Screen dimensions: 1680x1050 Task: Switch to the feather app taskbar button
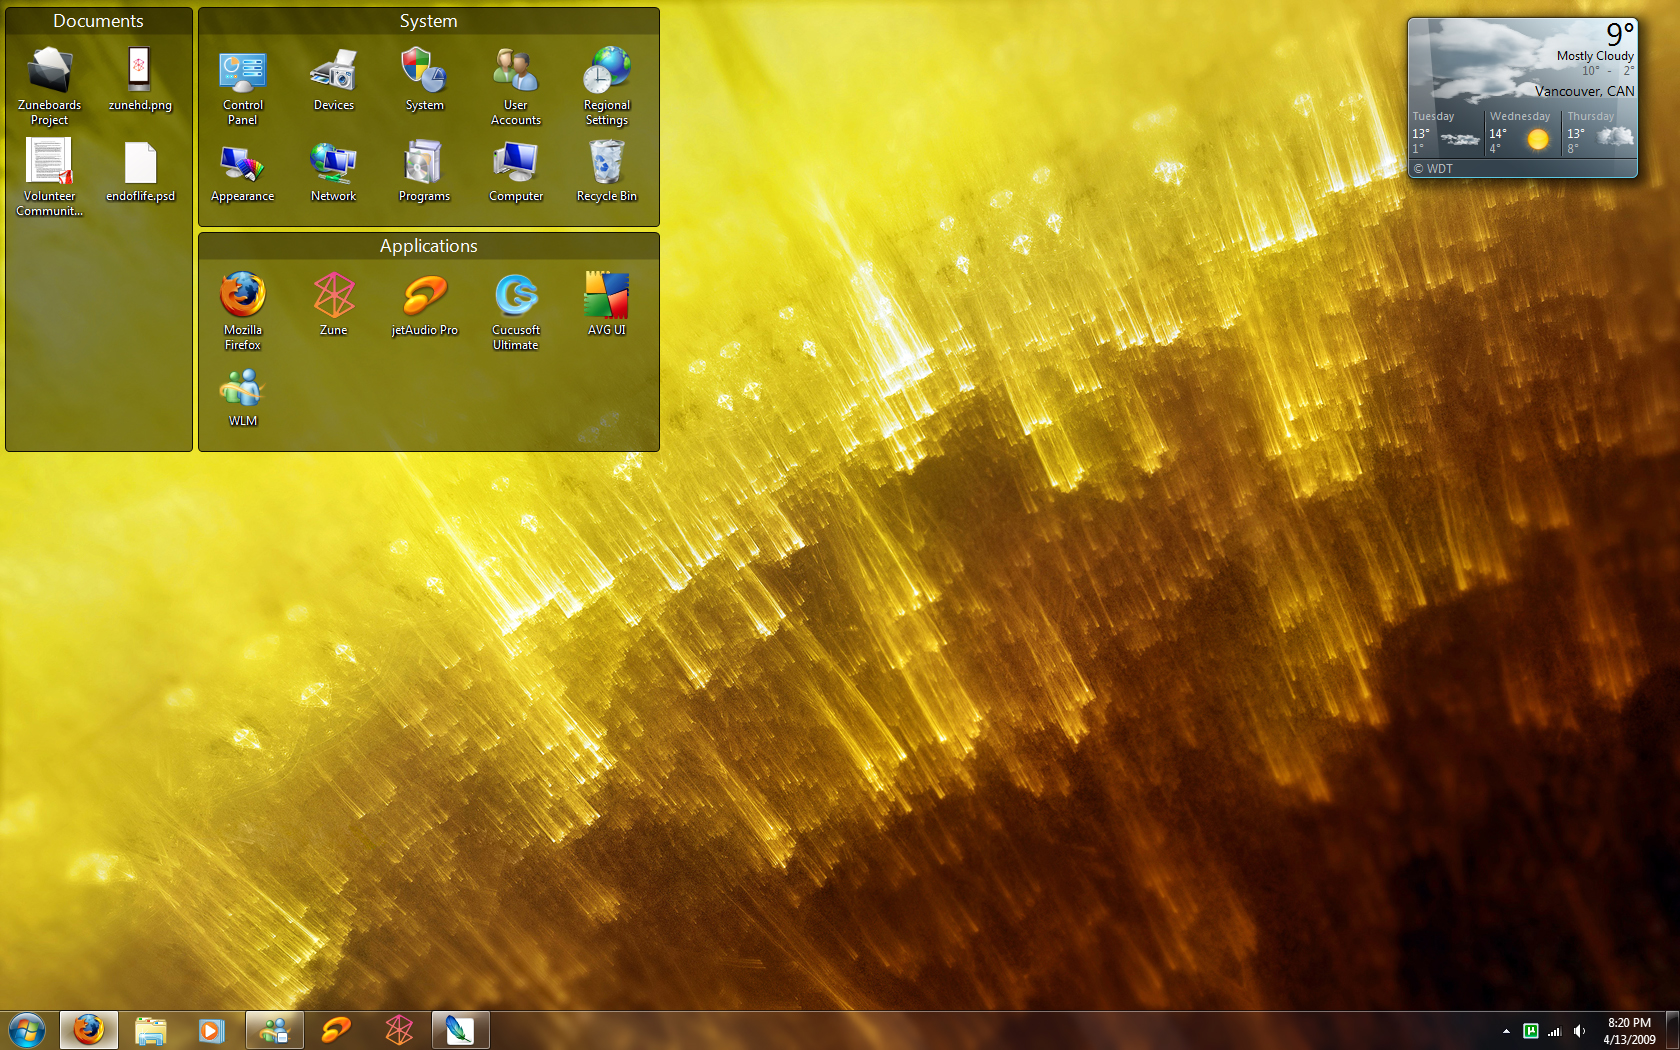click(461, 1030)
